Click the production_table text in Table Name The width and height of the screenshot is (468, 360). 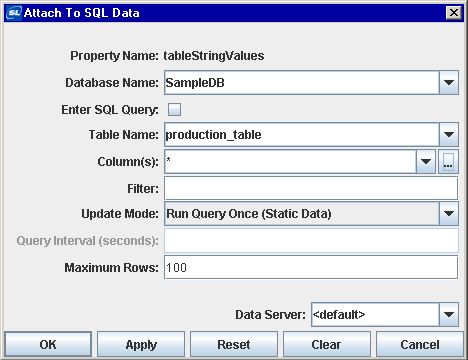(x=213, y=135)
